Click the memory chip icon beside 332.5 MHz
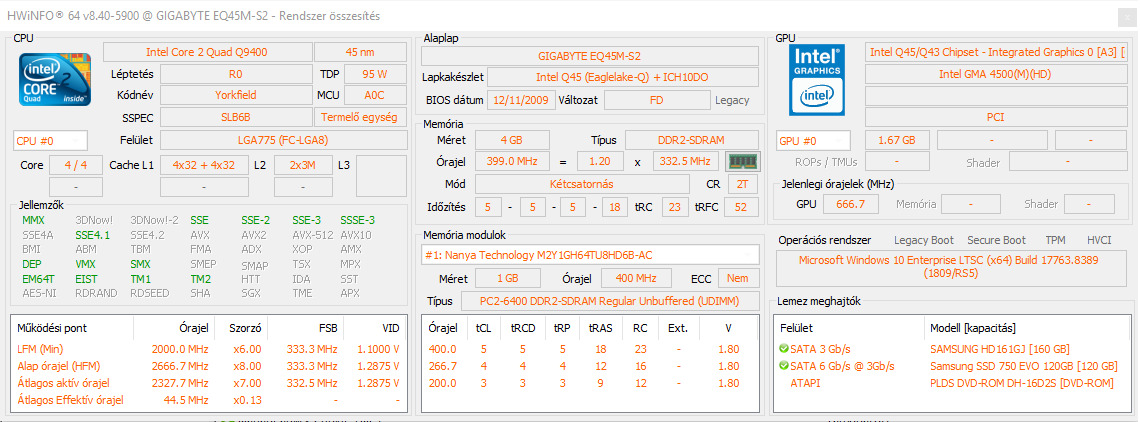This screenshot has height=422, width=1140. (x=743, y=162)
